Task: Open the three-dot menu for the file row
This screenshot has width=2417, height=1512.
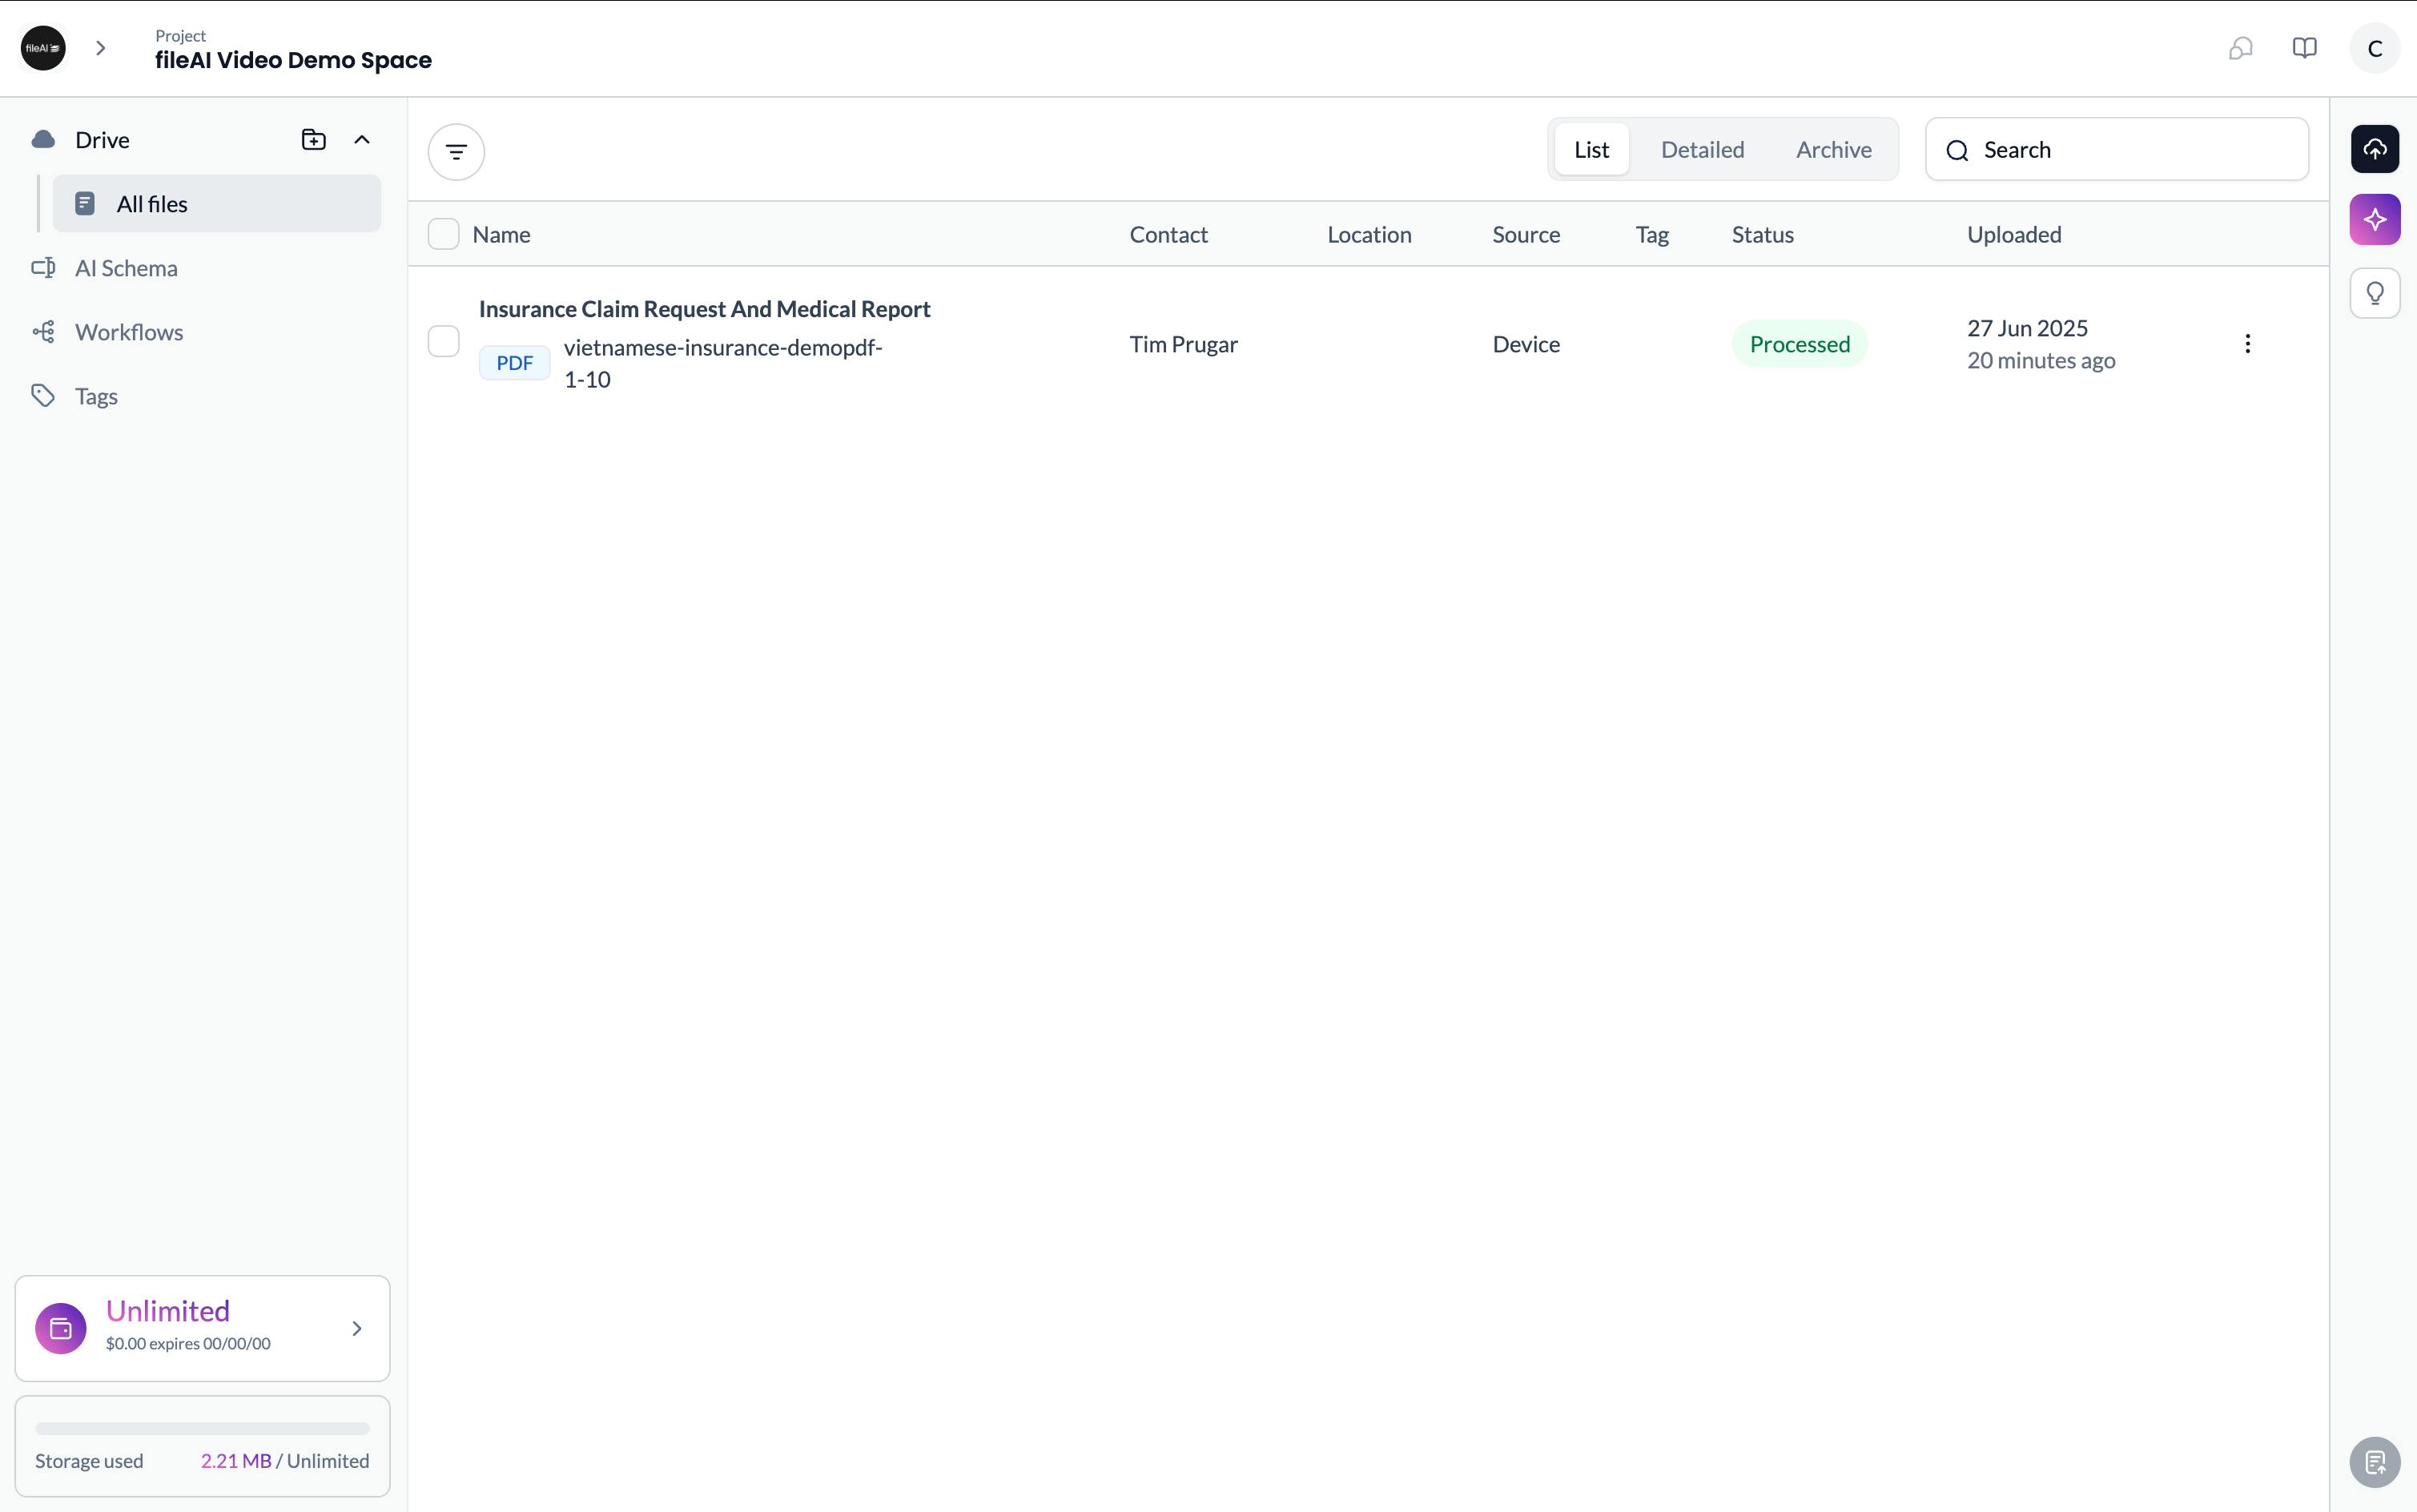Action: tap(2247, 344)
